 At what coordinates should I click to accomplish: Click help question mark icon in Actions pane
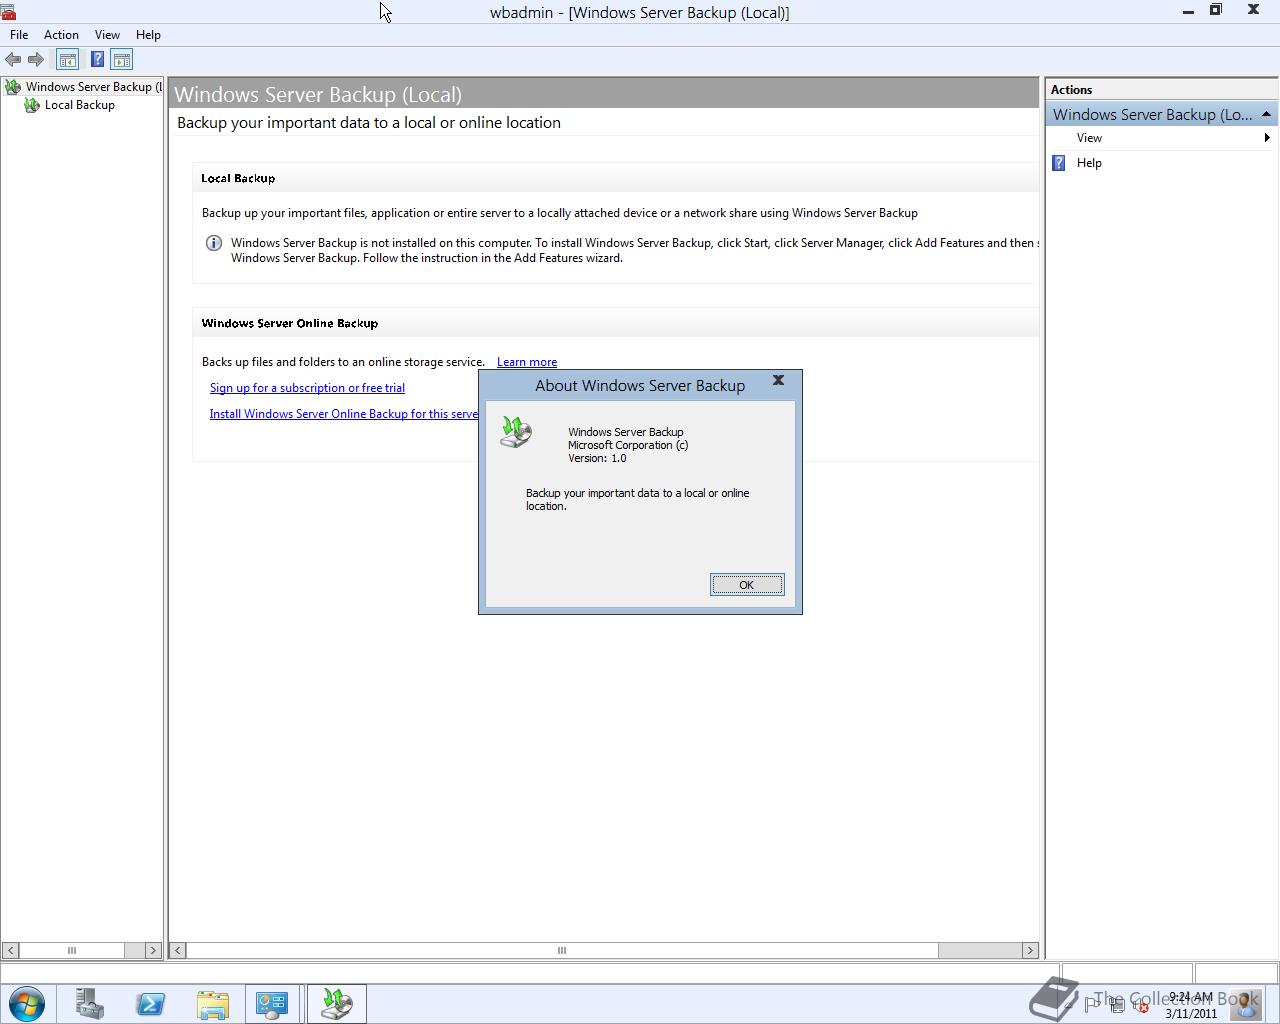coord(1059,163)
